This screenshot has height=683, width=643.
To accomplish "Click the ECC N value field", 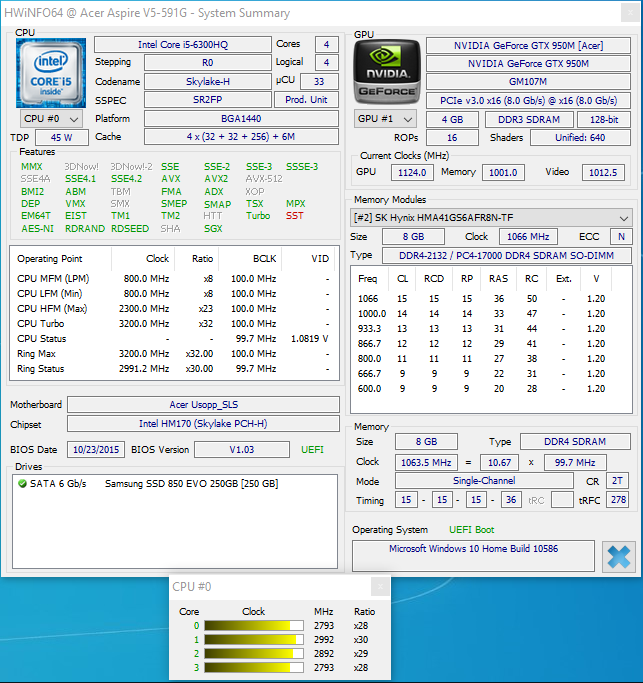I will pos(621,237).
